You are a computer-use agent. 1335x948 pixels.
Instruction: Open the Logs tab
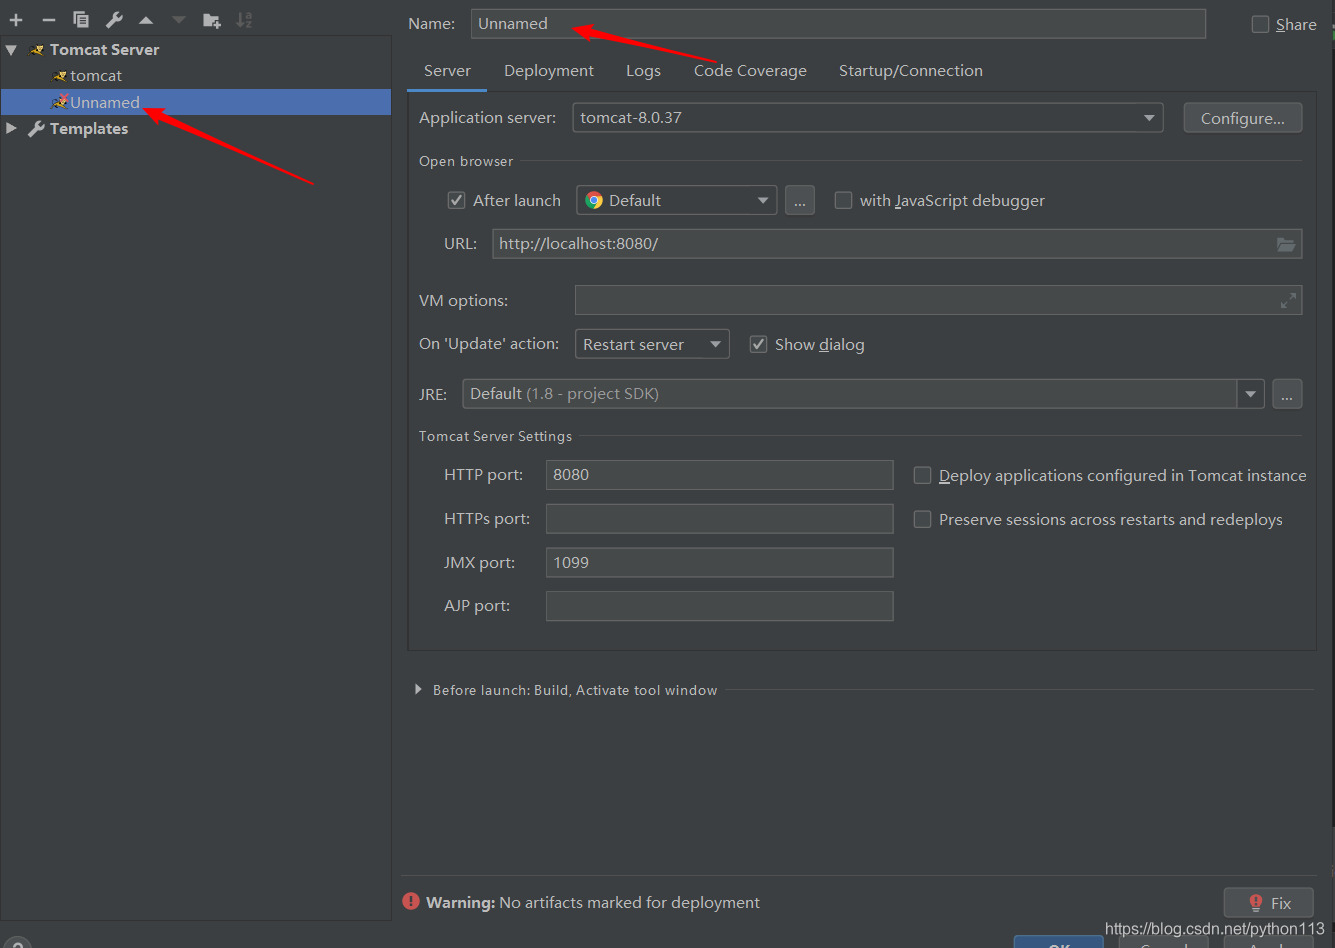(643, 71)
